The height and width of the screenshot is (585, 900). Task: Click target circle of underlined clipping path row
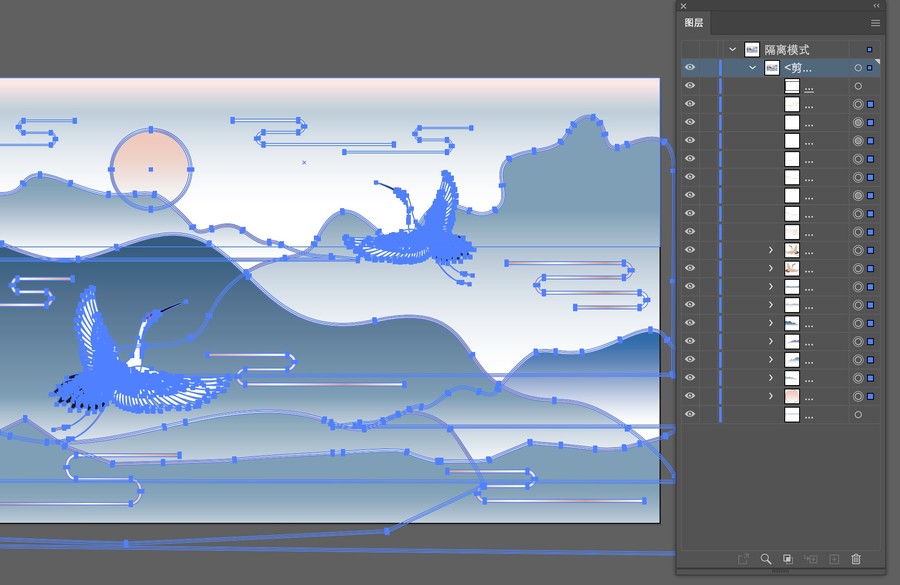coord(858,86)
